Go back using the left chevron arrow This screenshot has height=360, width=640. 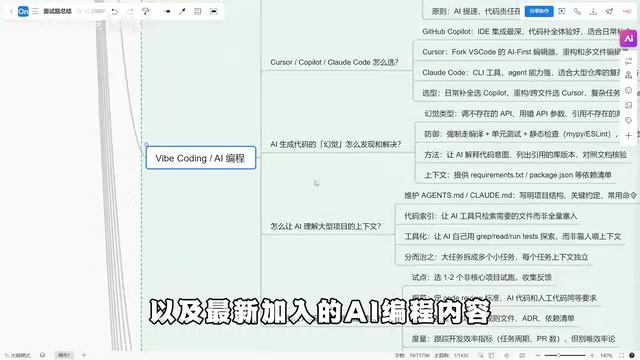pyautogui.click(x=11, y=11)
